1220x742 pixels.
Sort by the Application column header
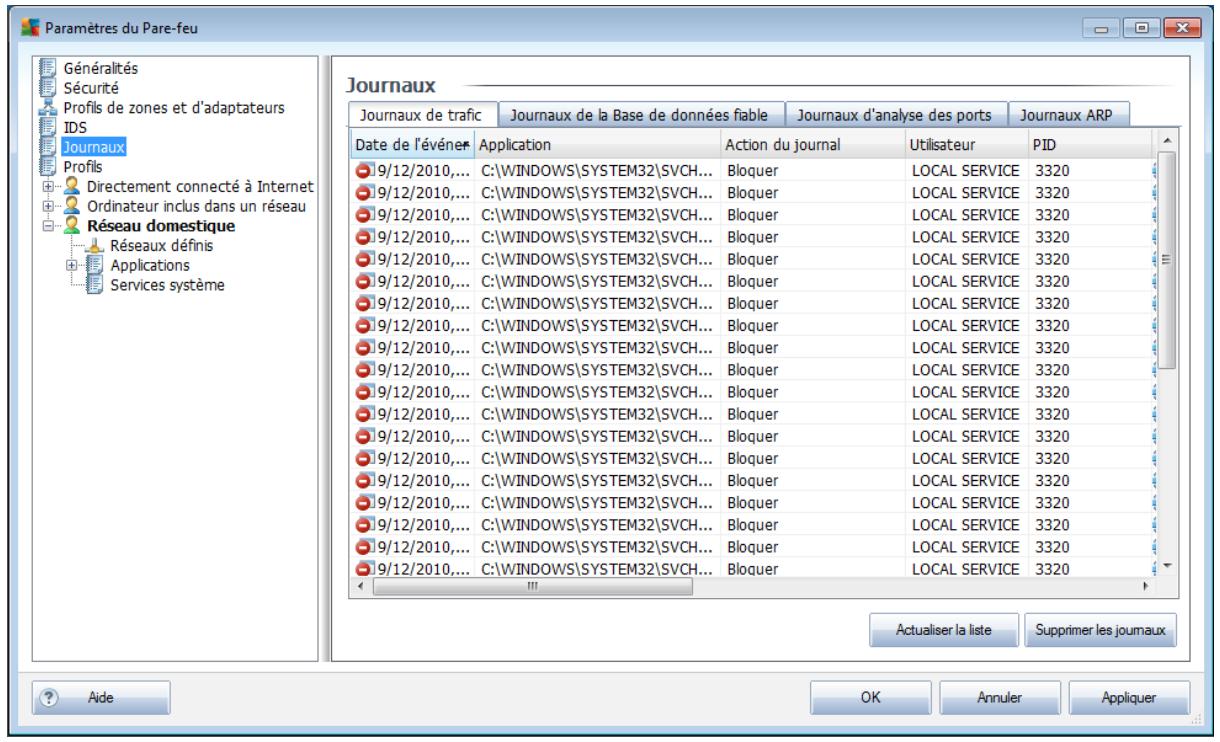point(598,145)
